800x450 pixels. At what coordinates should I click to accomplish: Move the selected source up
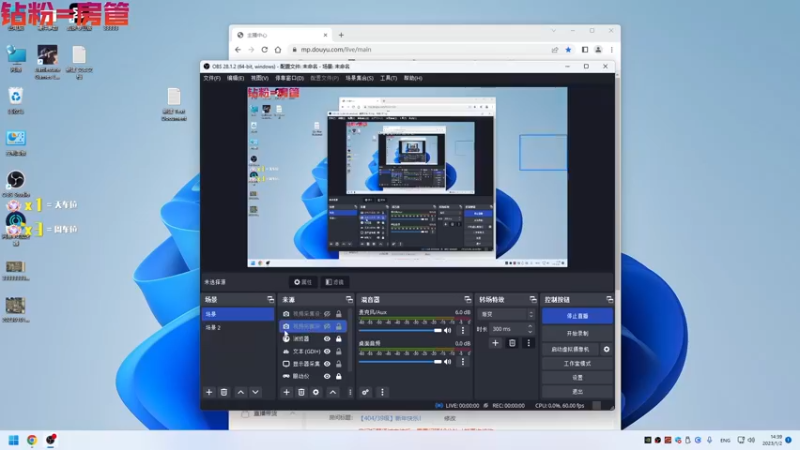click(x=333, y=392)
